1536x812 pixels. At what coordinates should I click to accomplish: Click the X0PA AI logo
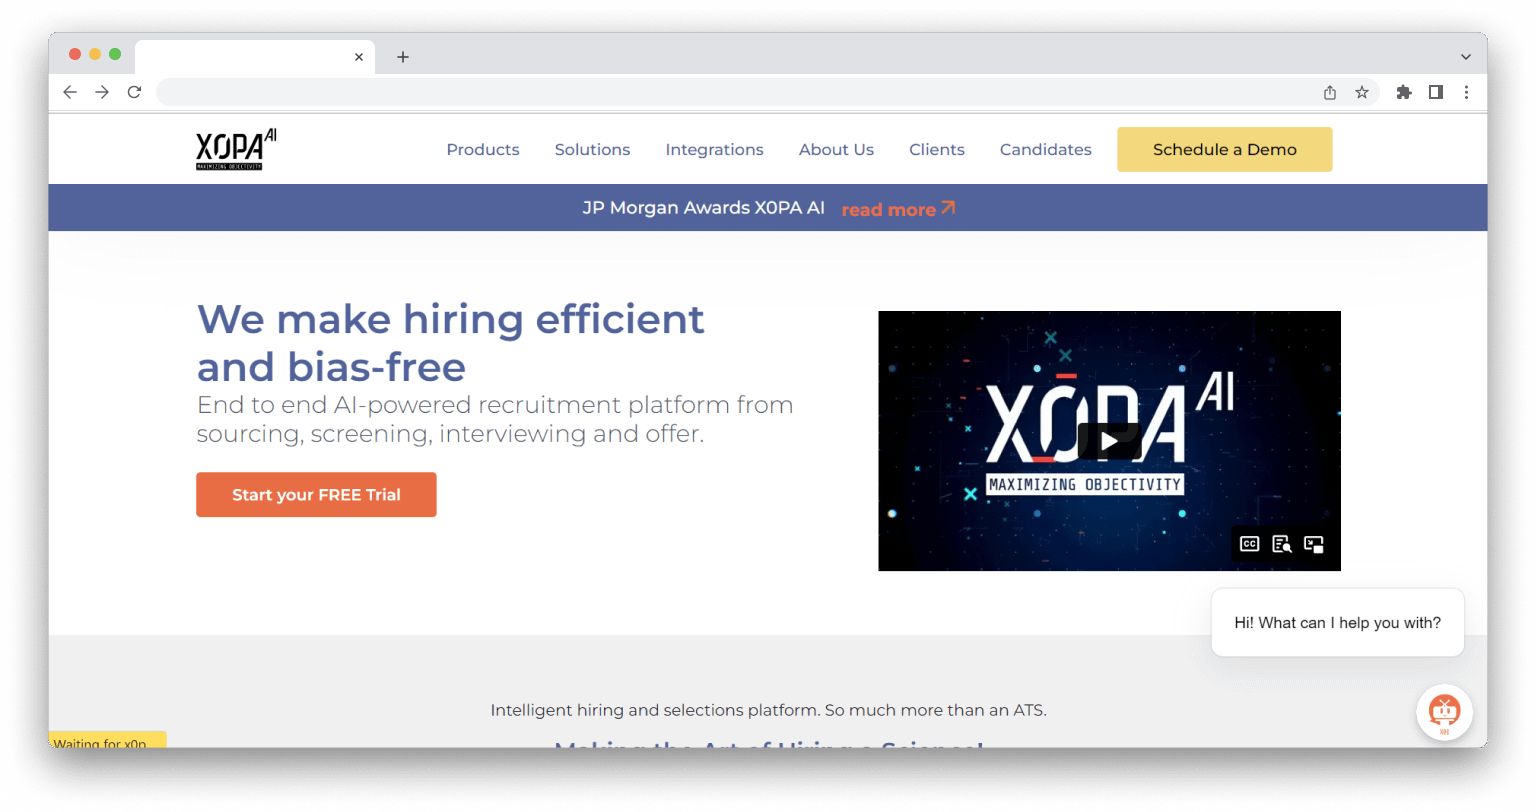[236, 150]
